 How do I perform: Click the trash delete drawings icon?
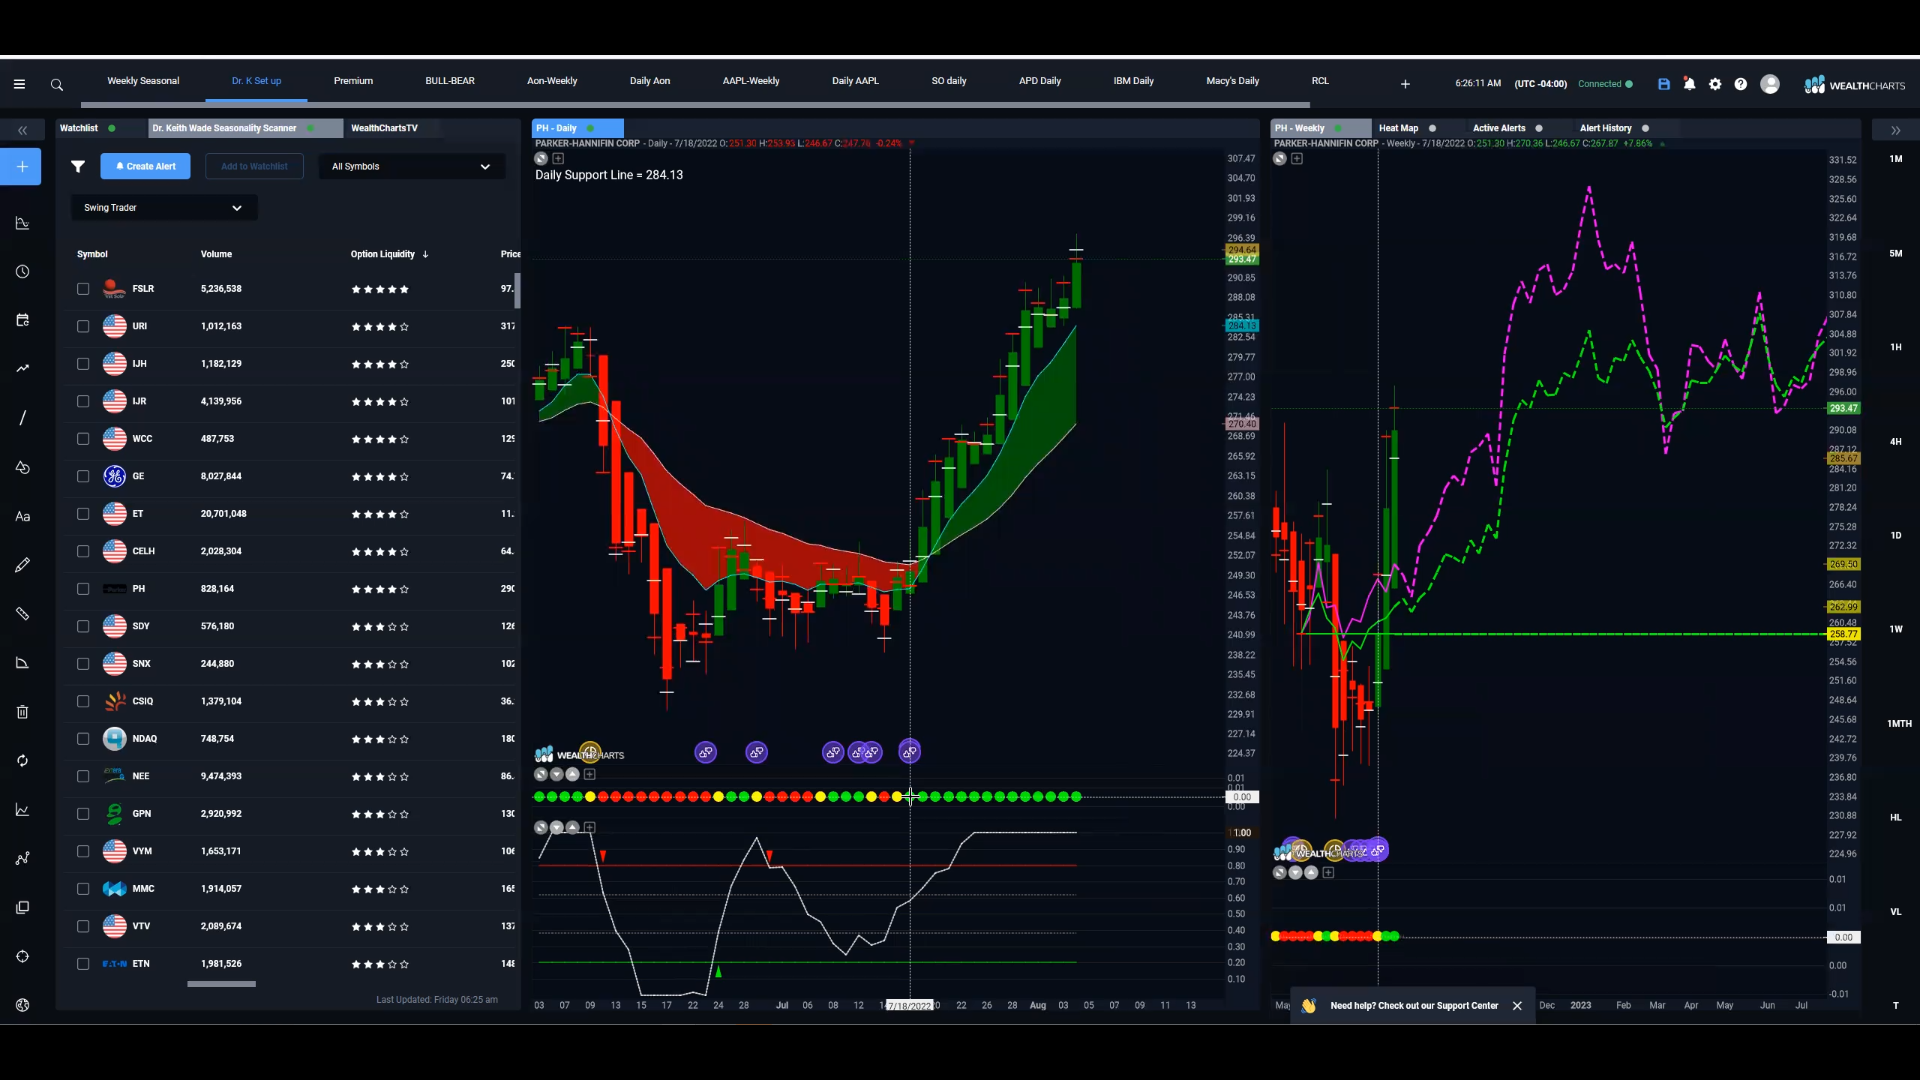[22, 712]
